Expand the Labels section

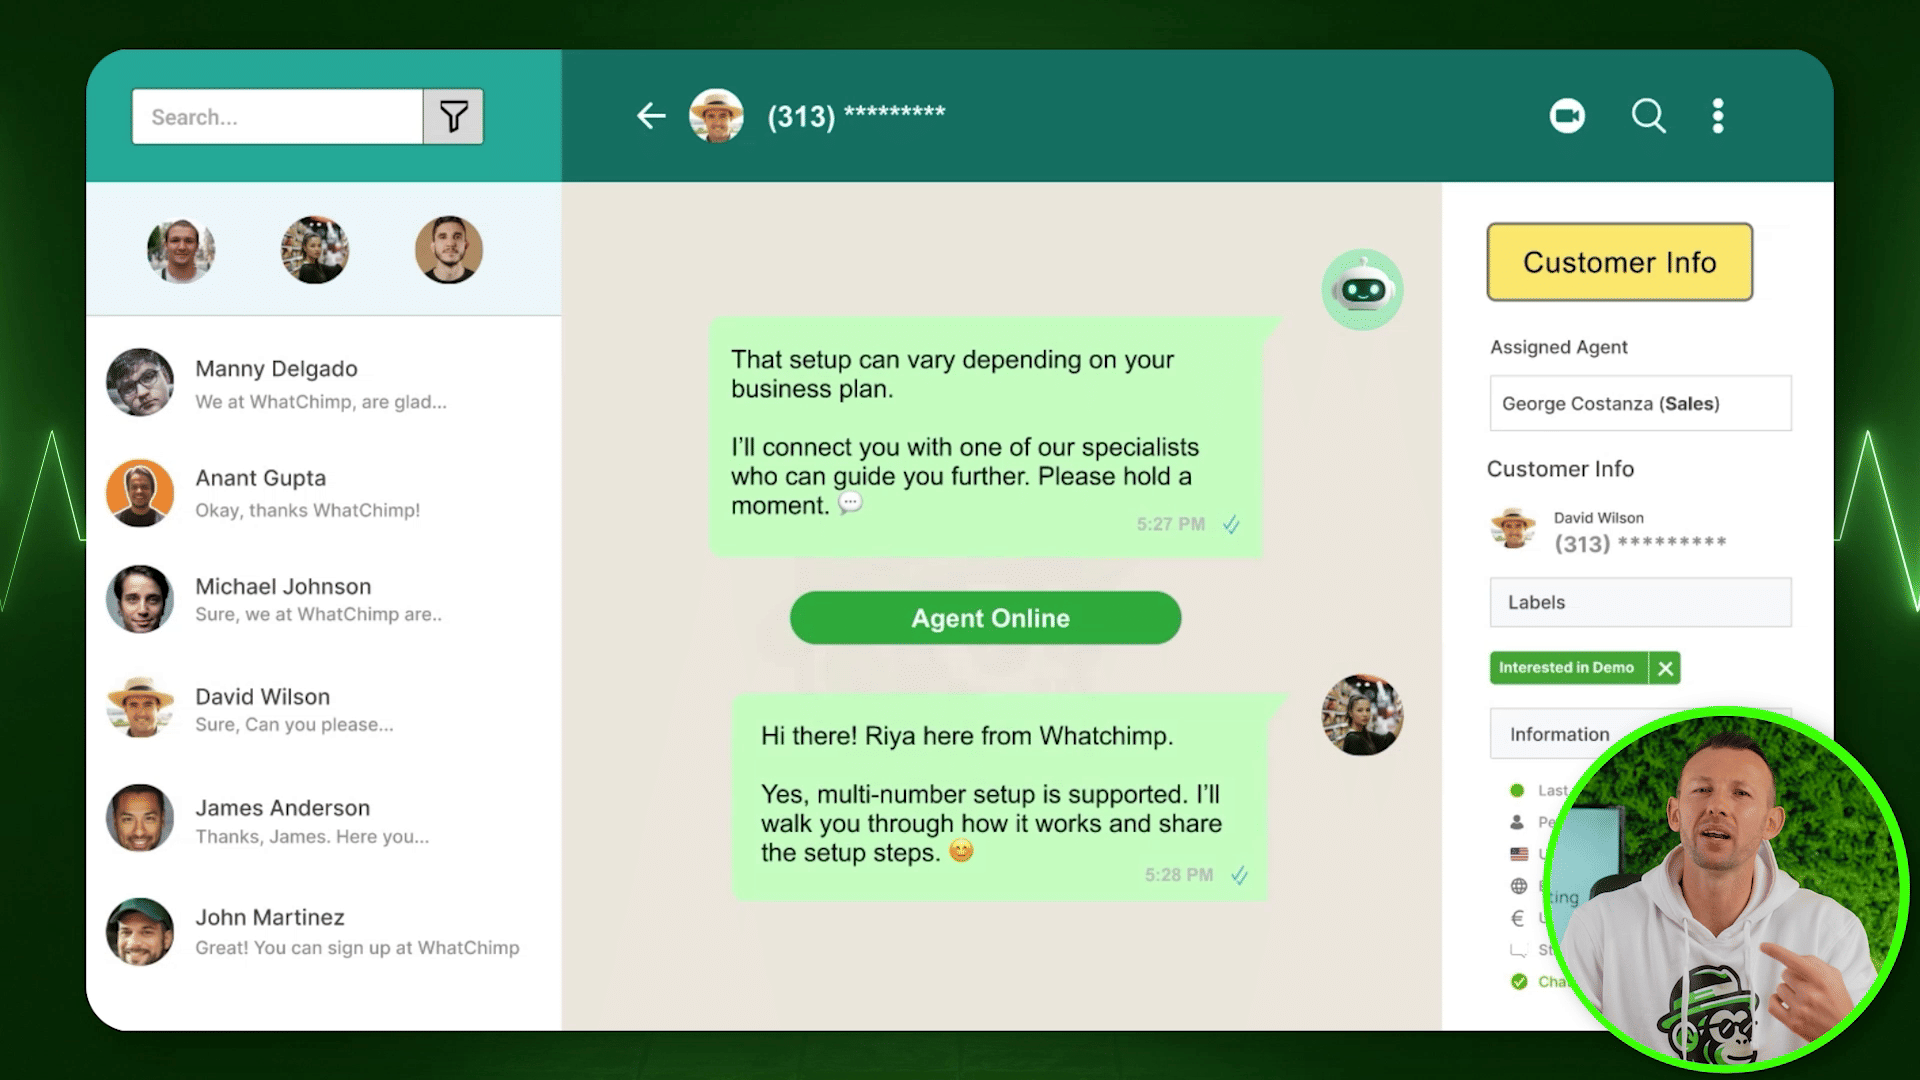coord(1640,602)
